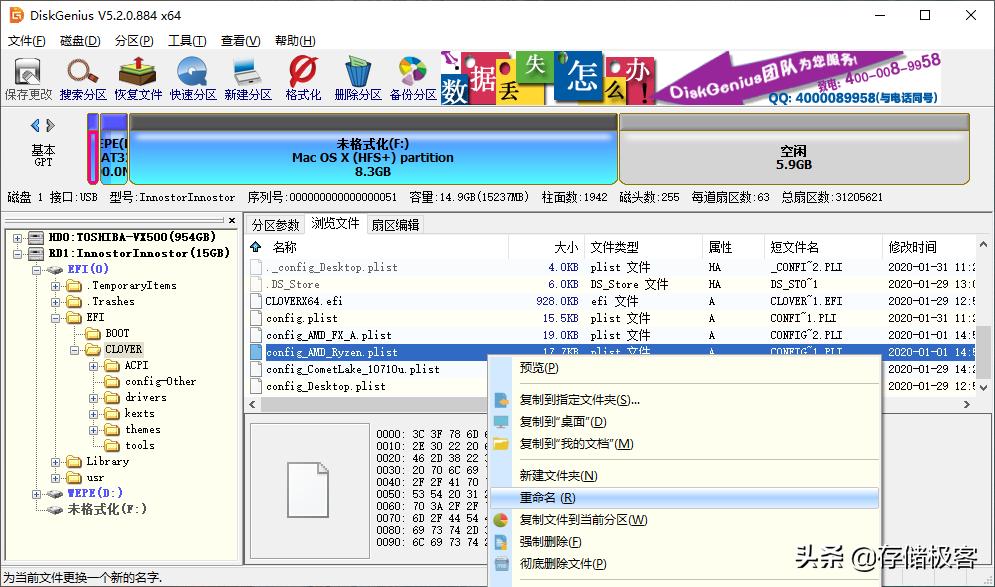Switch to the 分区参数 tab

point(275,224)
